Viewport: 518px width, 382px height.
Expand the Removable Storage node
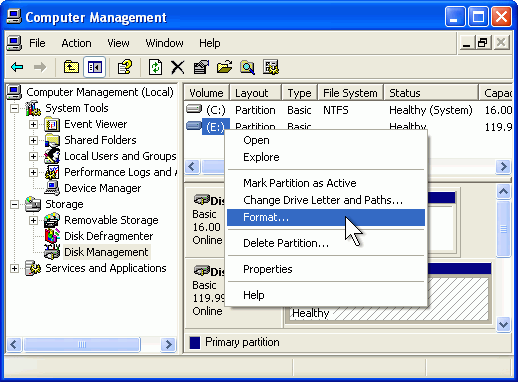click(x=33, y=220)
